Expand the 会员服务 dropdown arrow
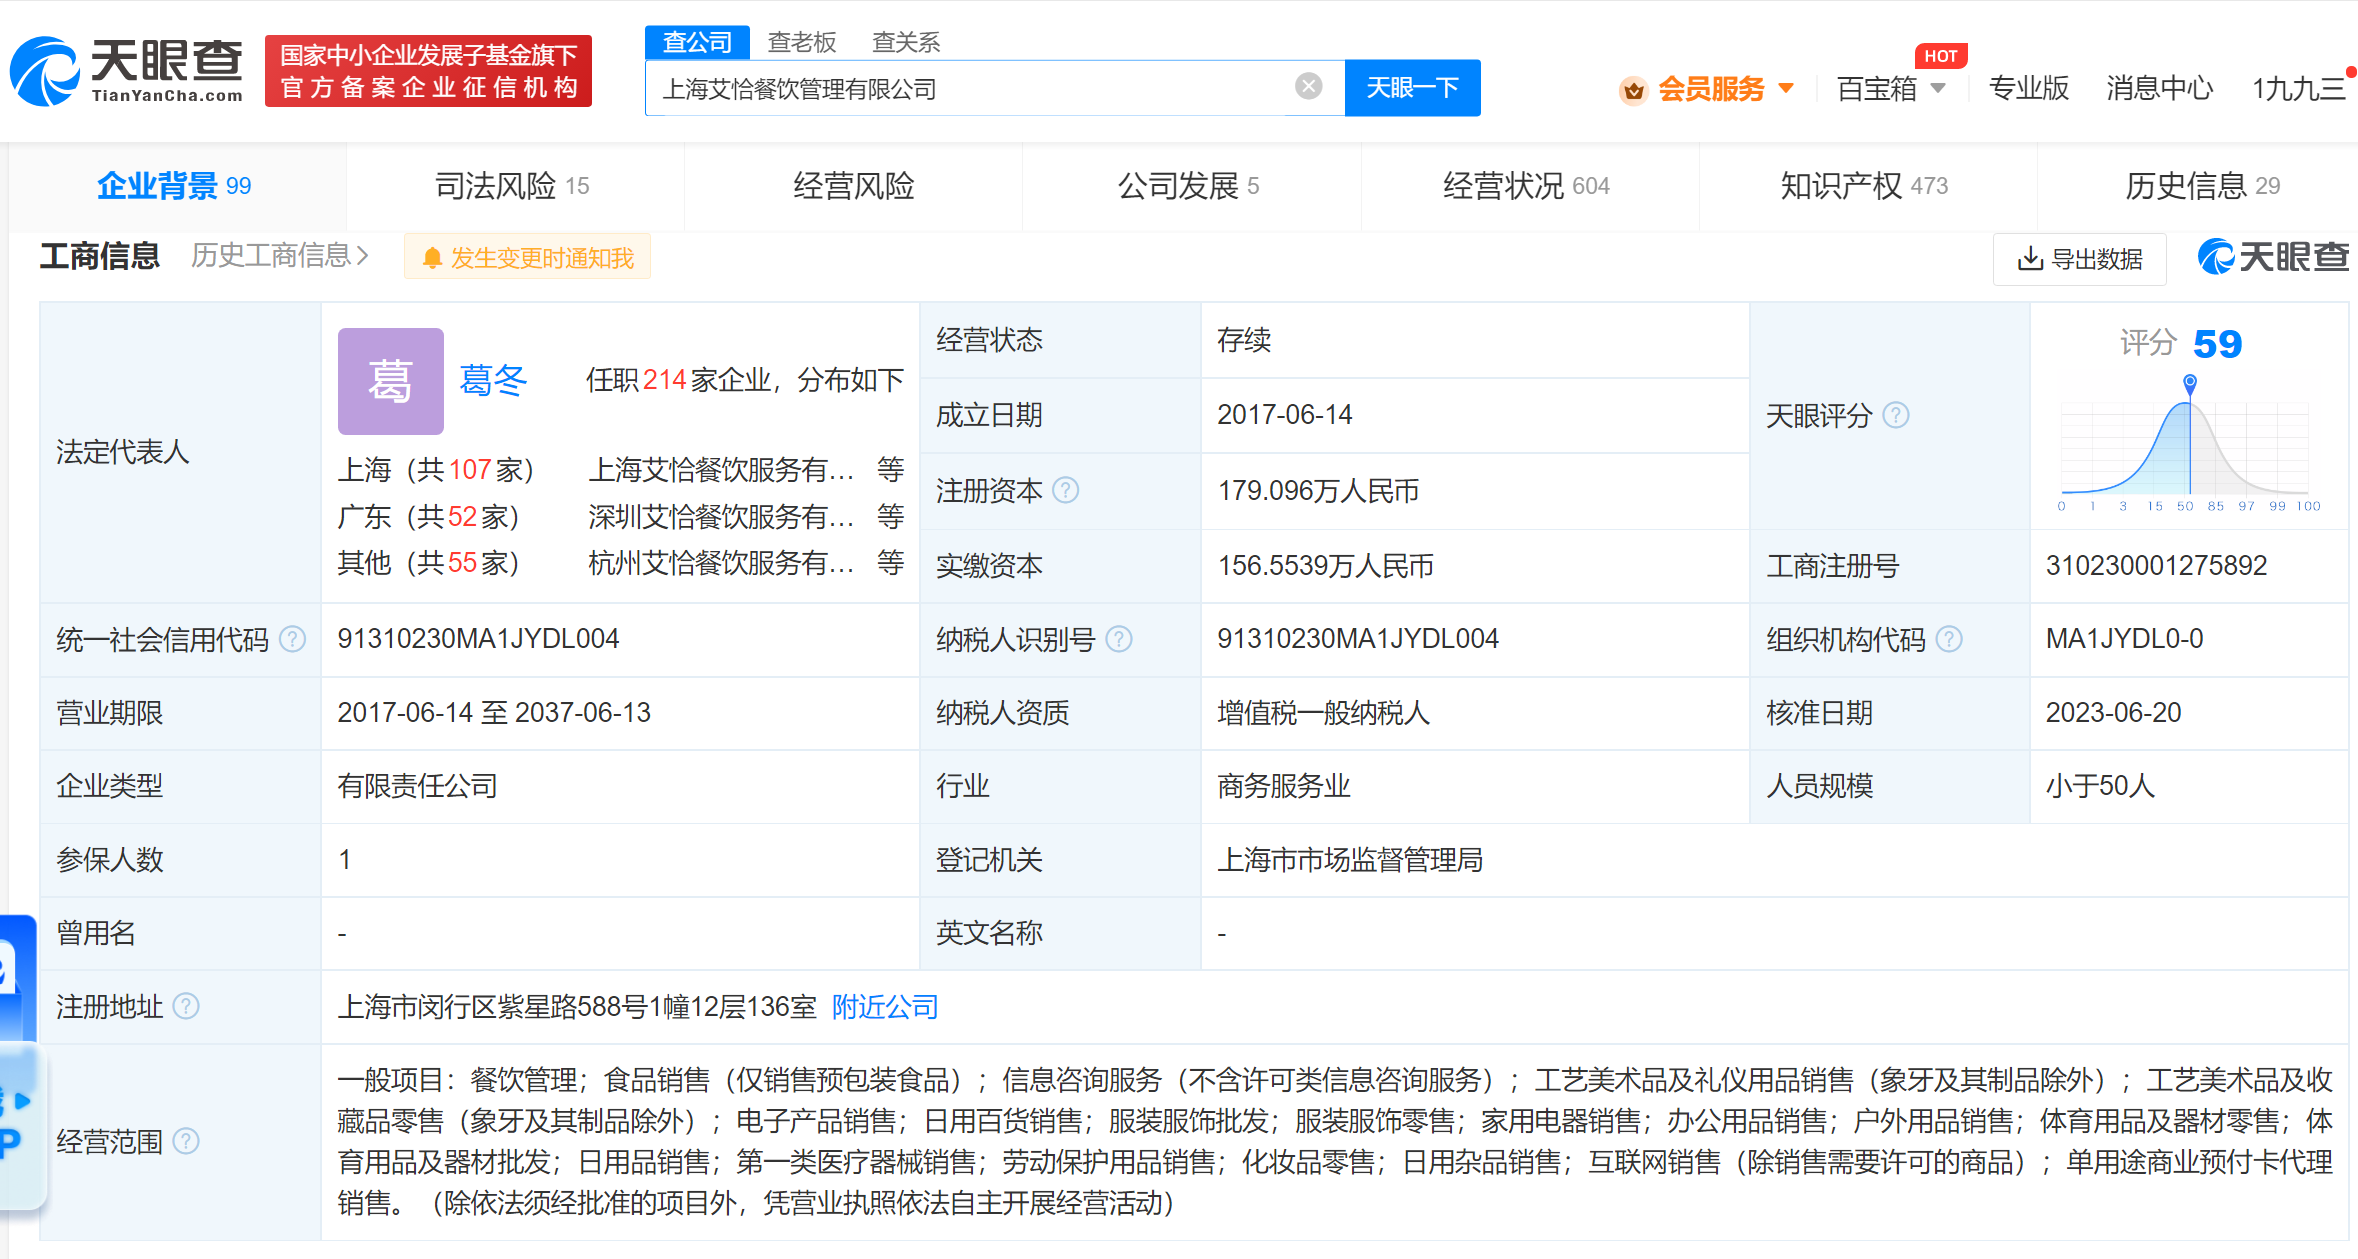Image resolution: width=2358 pixels, height=1259 pixels. pos(1786,88)
